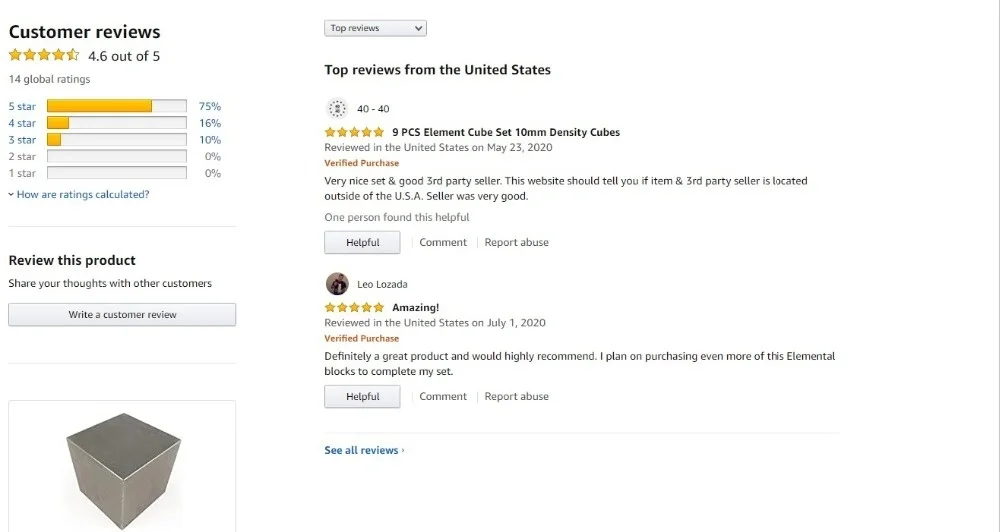The height and width of the screenshot is (532, 1000).
Task: Comment on the 40 - 40 review
Action: [x=443, y=243]
